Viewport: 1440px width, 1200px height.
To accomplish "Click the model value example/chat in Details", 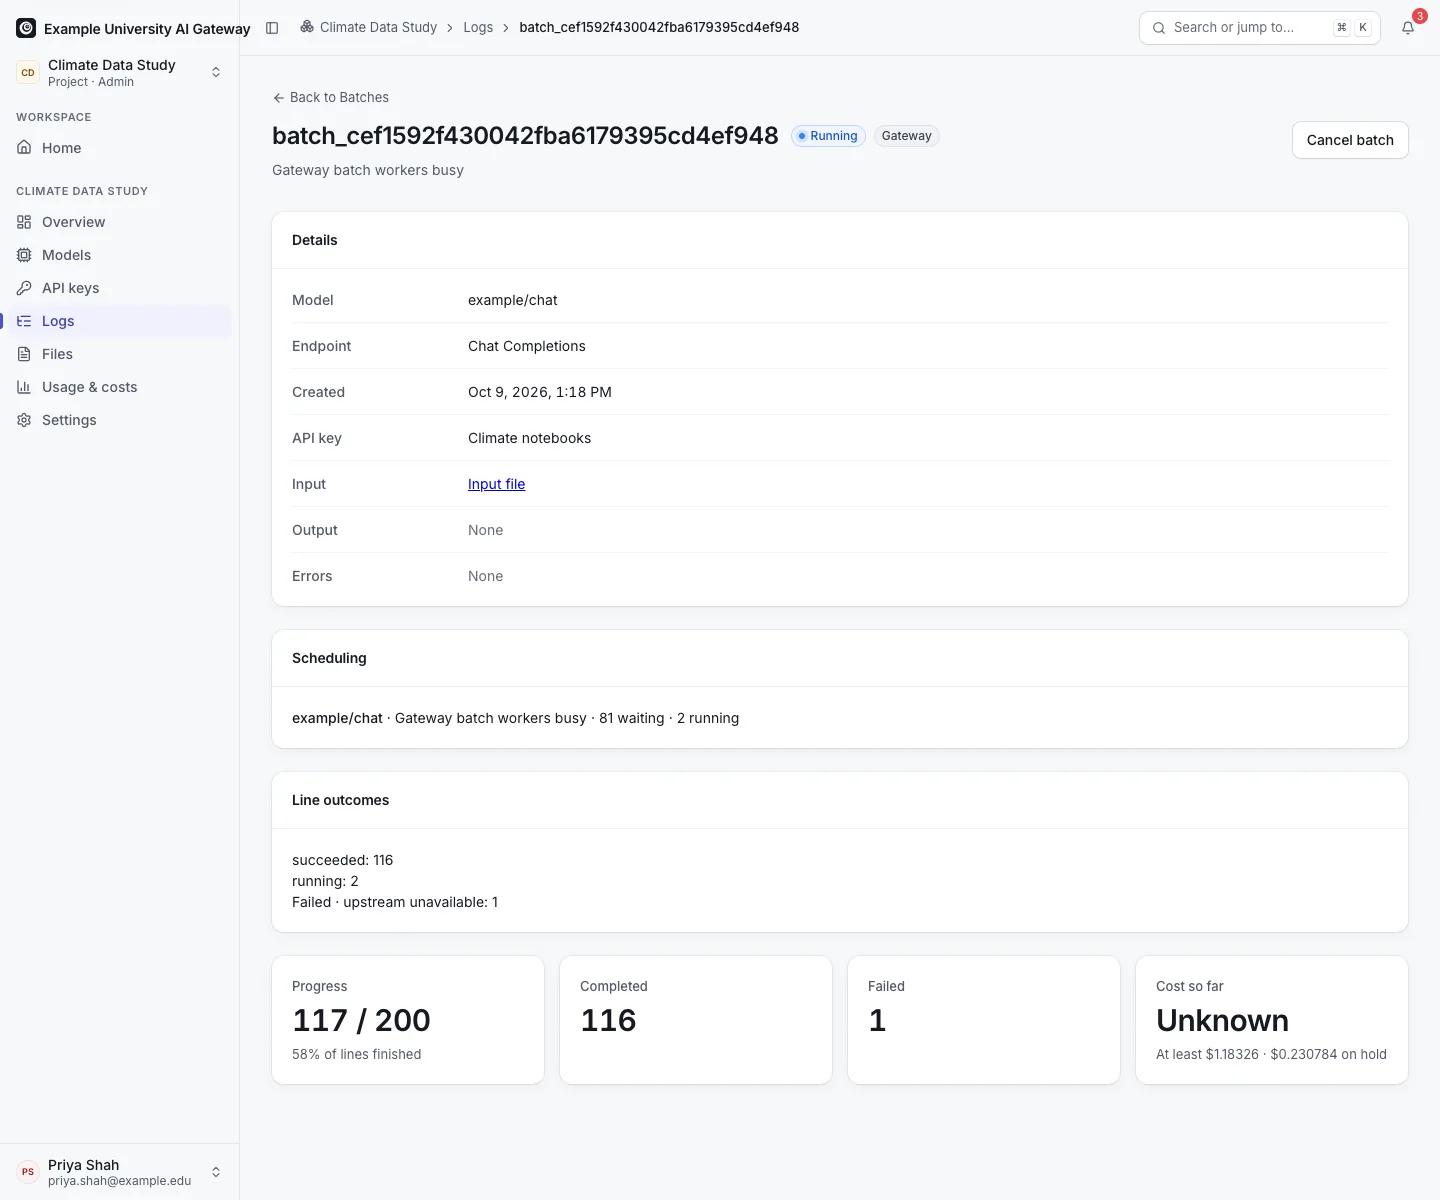I will pyautogui.click(x=513, y=300).
